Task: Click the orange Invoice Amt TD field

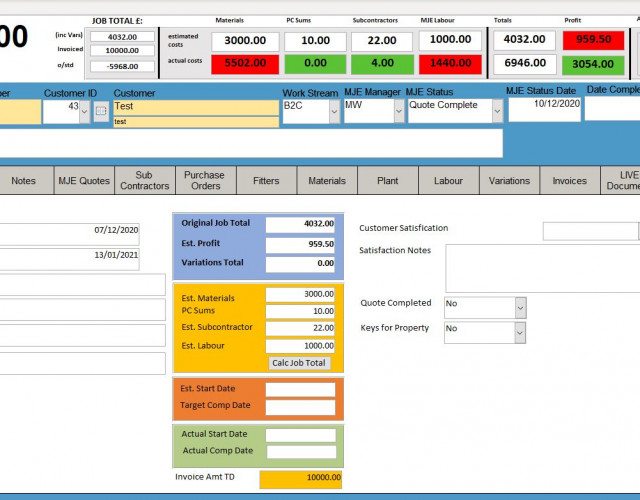Action: 300,479
